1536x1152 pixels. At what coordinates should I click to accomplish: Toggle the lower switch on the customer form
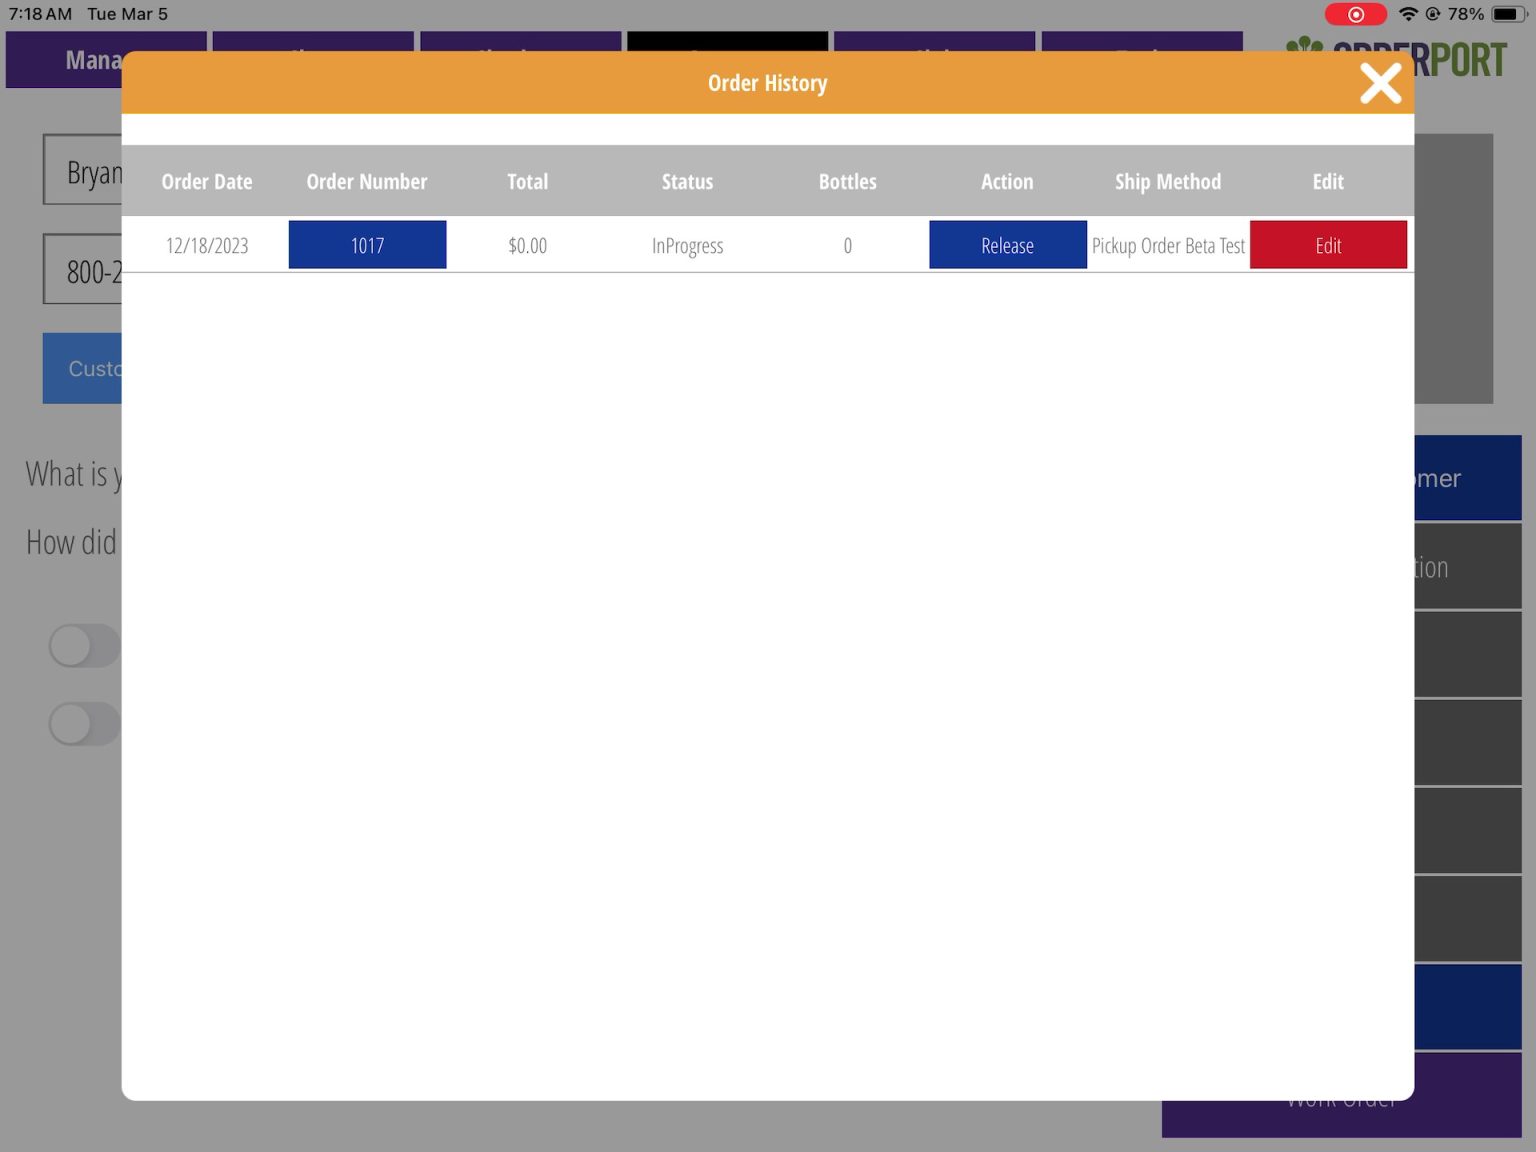[84, 723]
